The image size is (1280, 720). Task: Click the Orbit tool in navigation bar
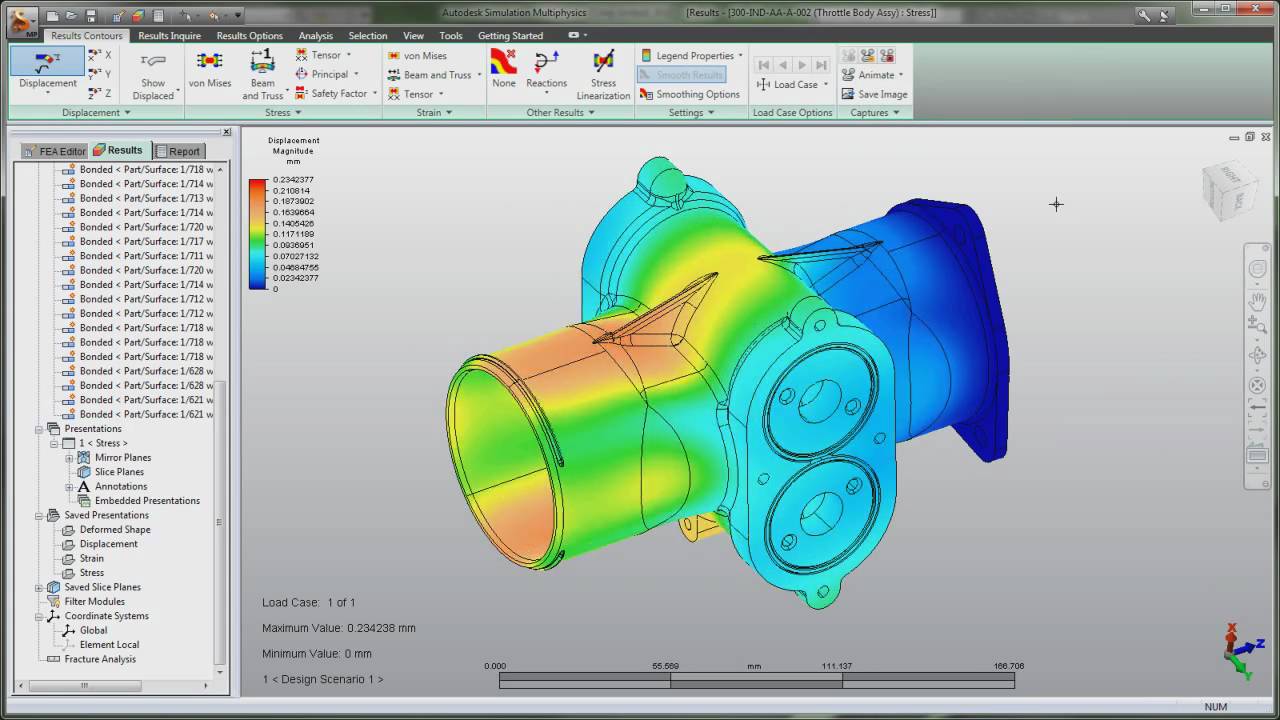(1258, 355)
